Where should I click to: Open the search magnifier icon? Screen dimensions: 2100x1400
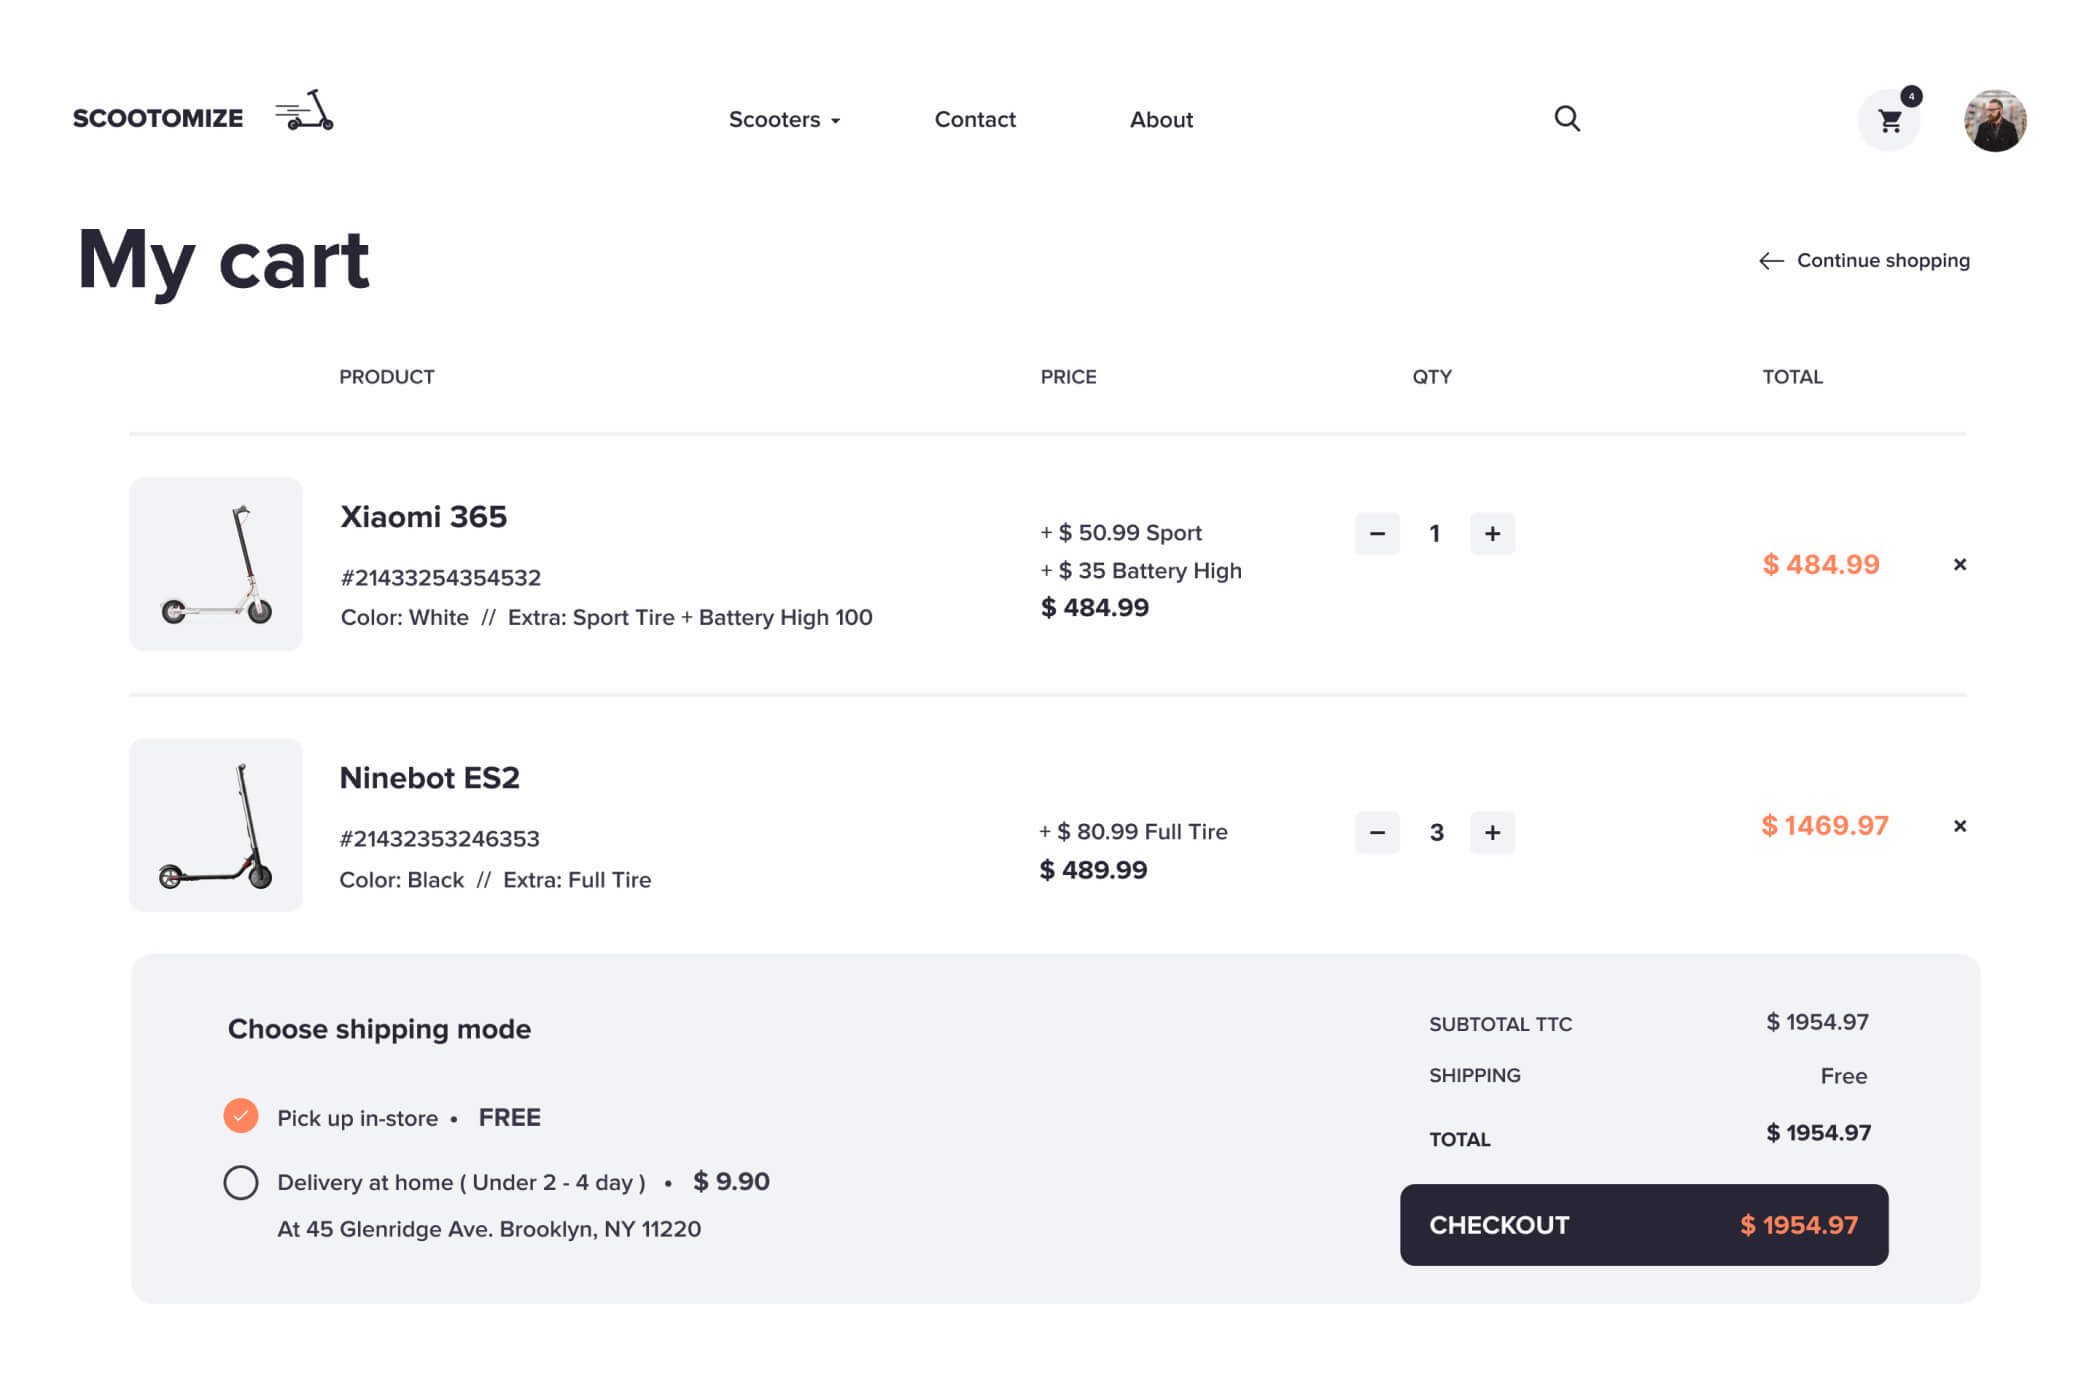[x=1566, y=119]
